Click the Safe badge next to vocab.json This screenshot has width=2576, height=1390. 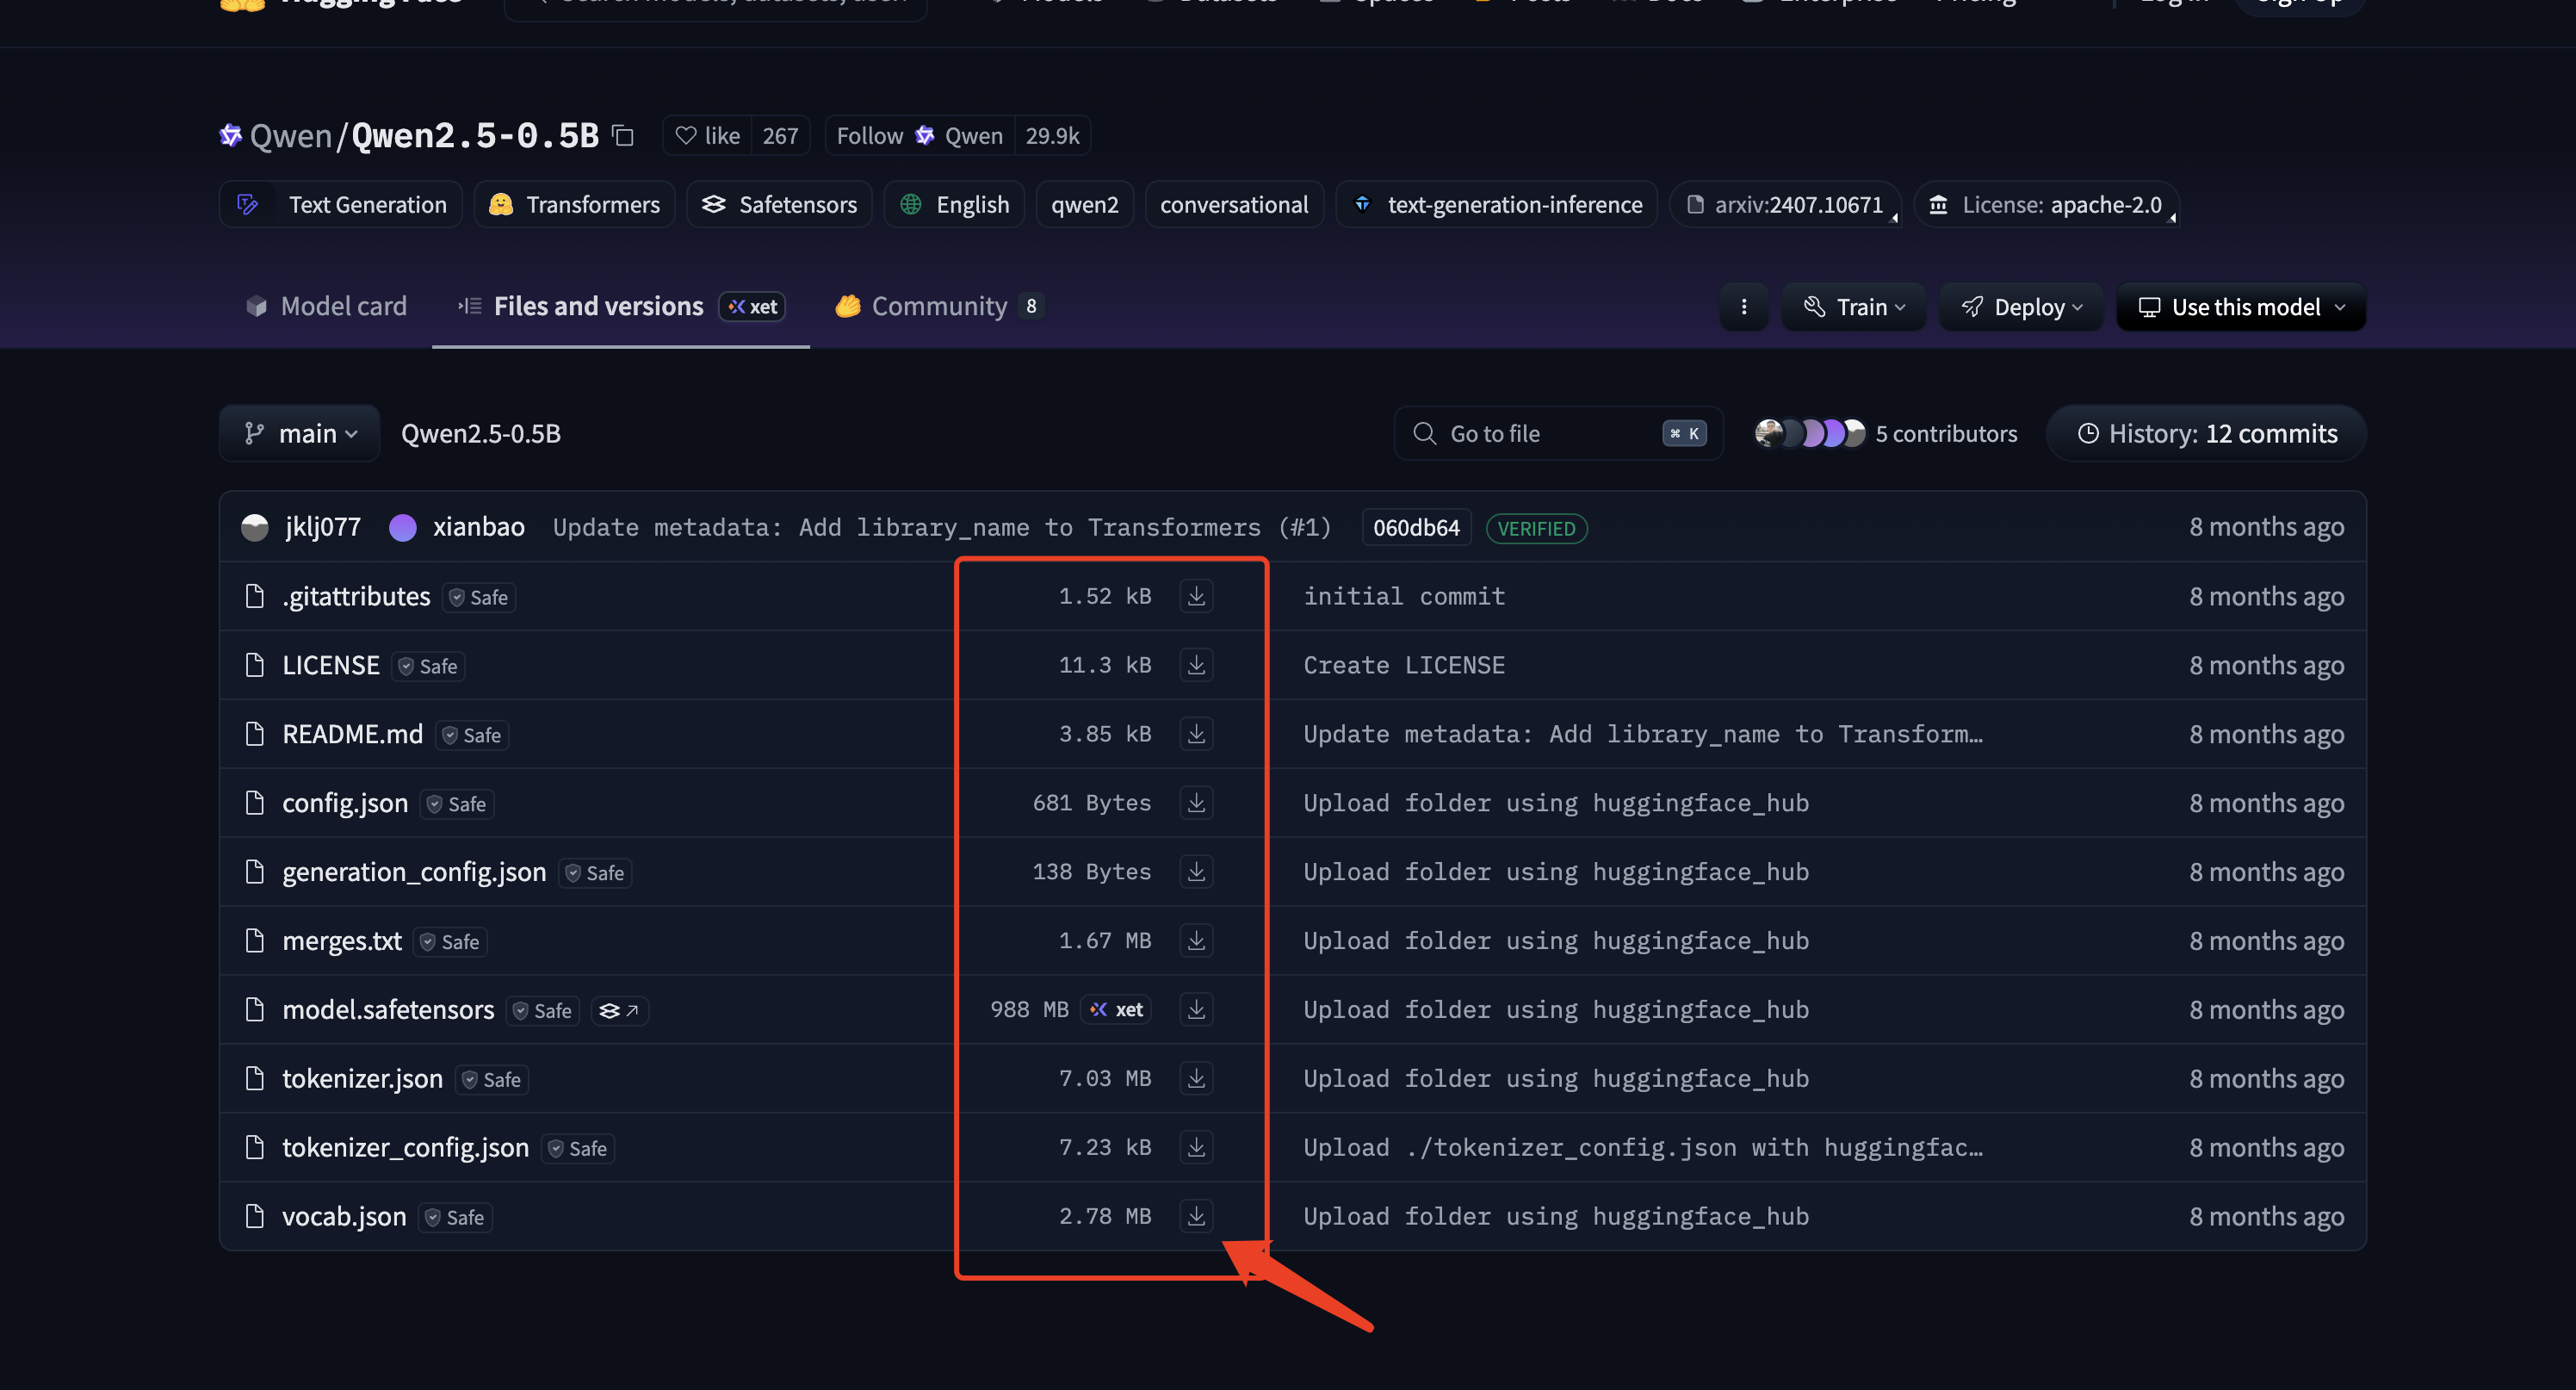click(455, 1218)
